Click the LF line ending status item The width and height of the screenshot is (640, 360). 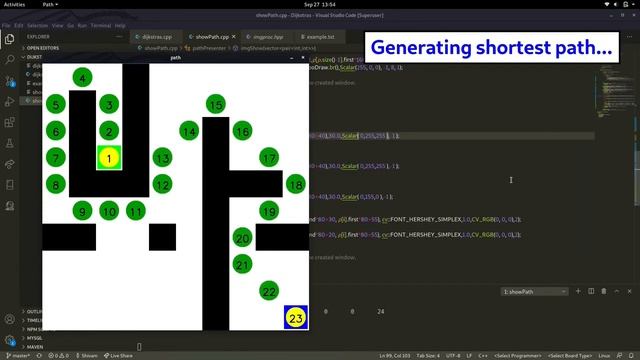point(469,356)
